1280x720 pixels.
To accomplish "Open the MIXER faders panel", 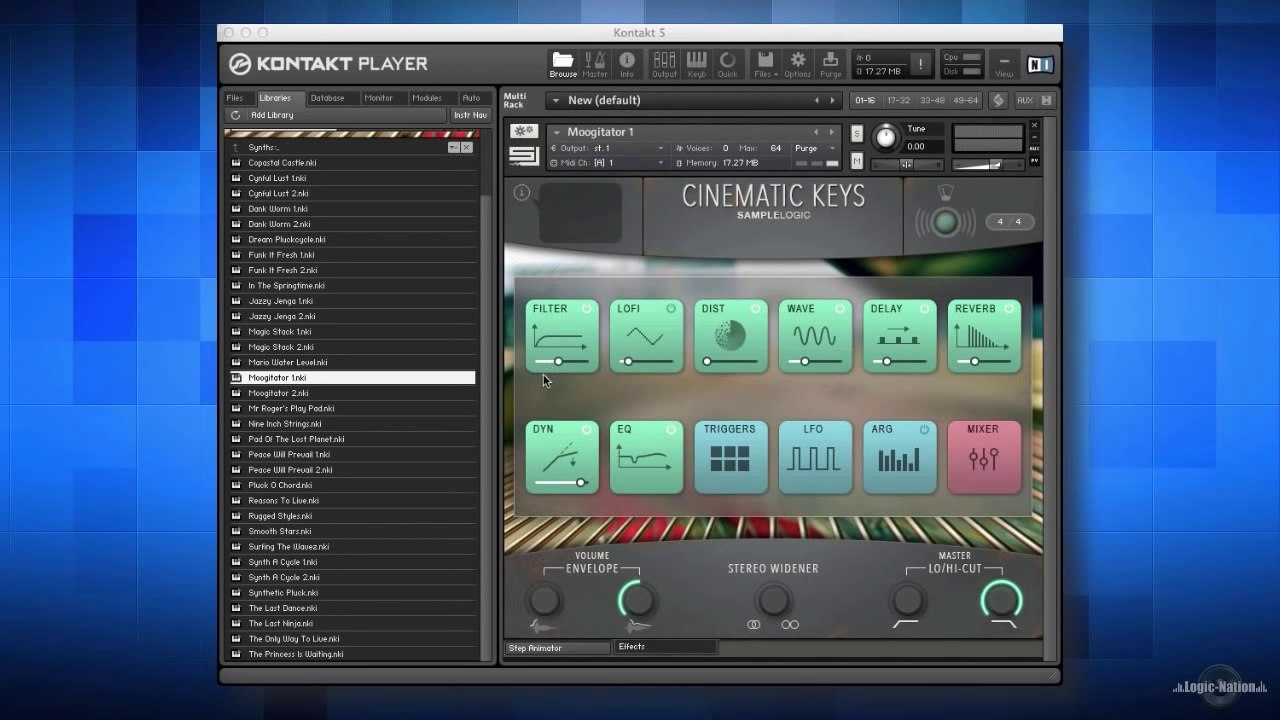I will [983, 457].
